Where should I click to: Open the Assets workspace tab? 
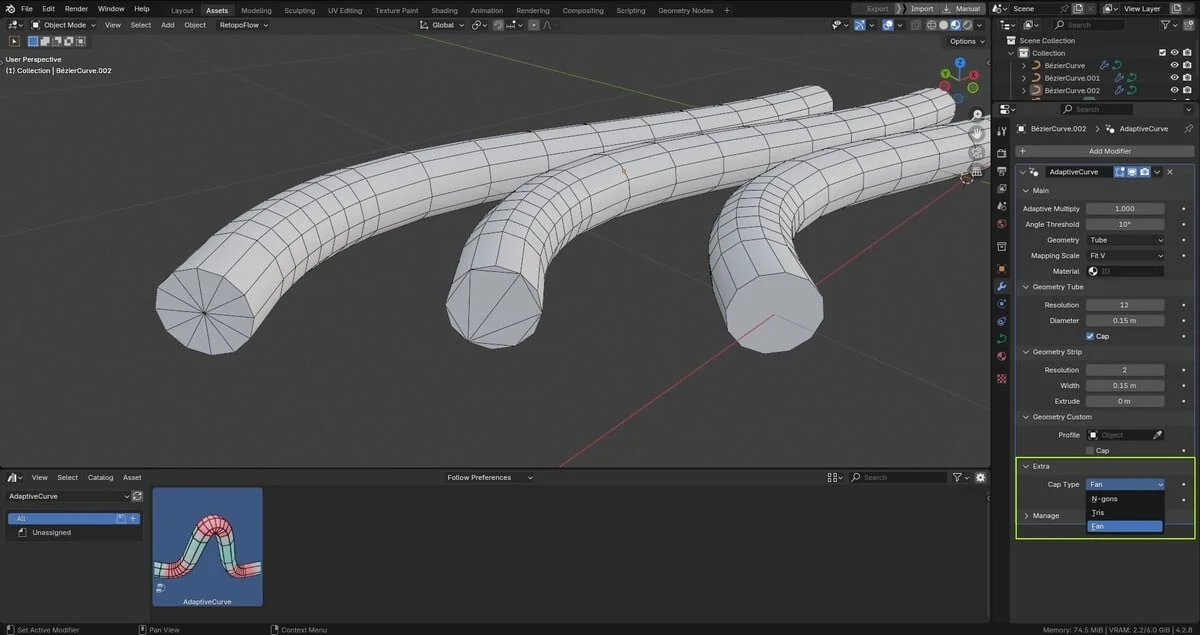pos(217,10)
